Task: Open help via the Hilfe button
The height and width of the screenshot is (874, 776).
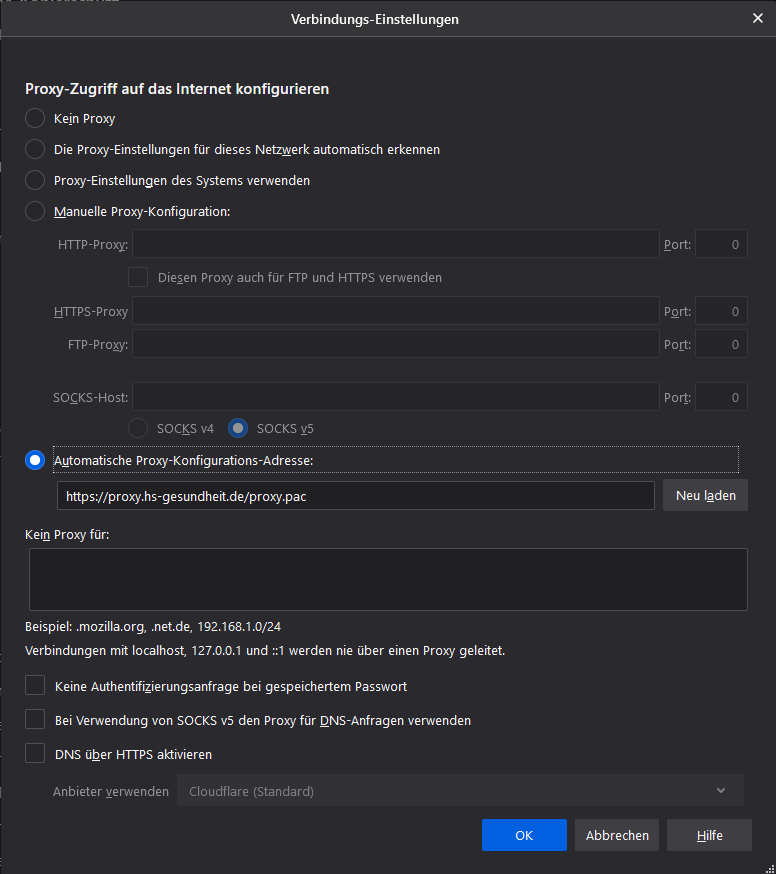Action: click(709, 835)
